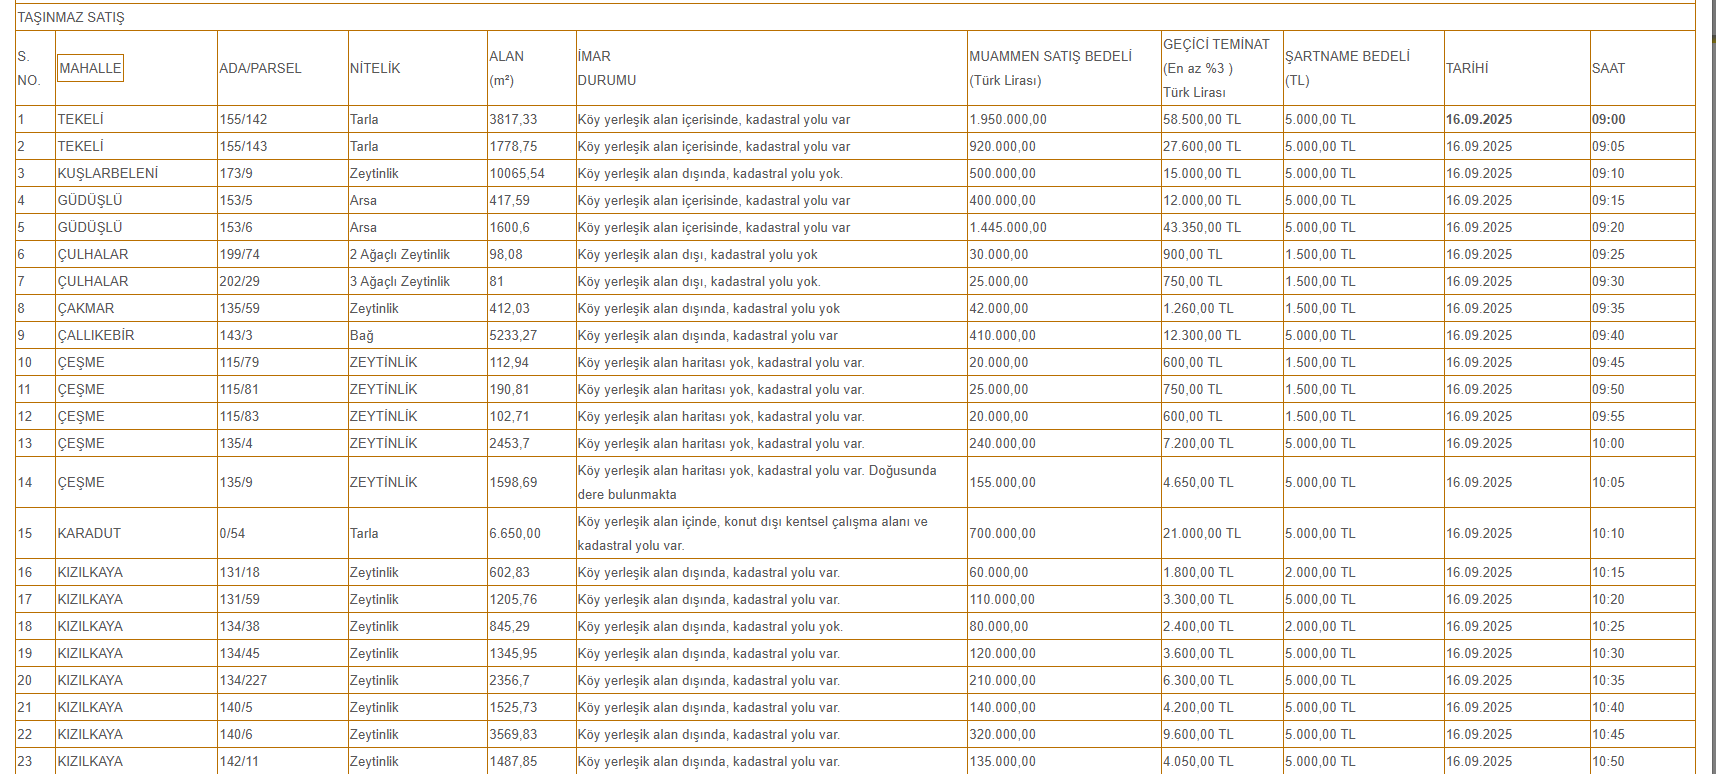
Task: Click the MUAMMEN SATIŞ BEDELİ header
Action: [x=1051, y=68]
